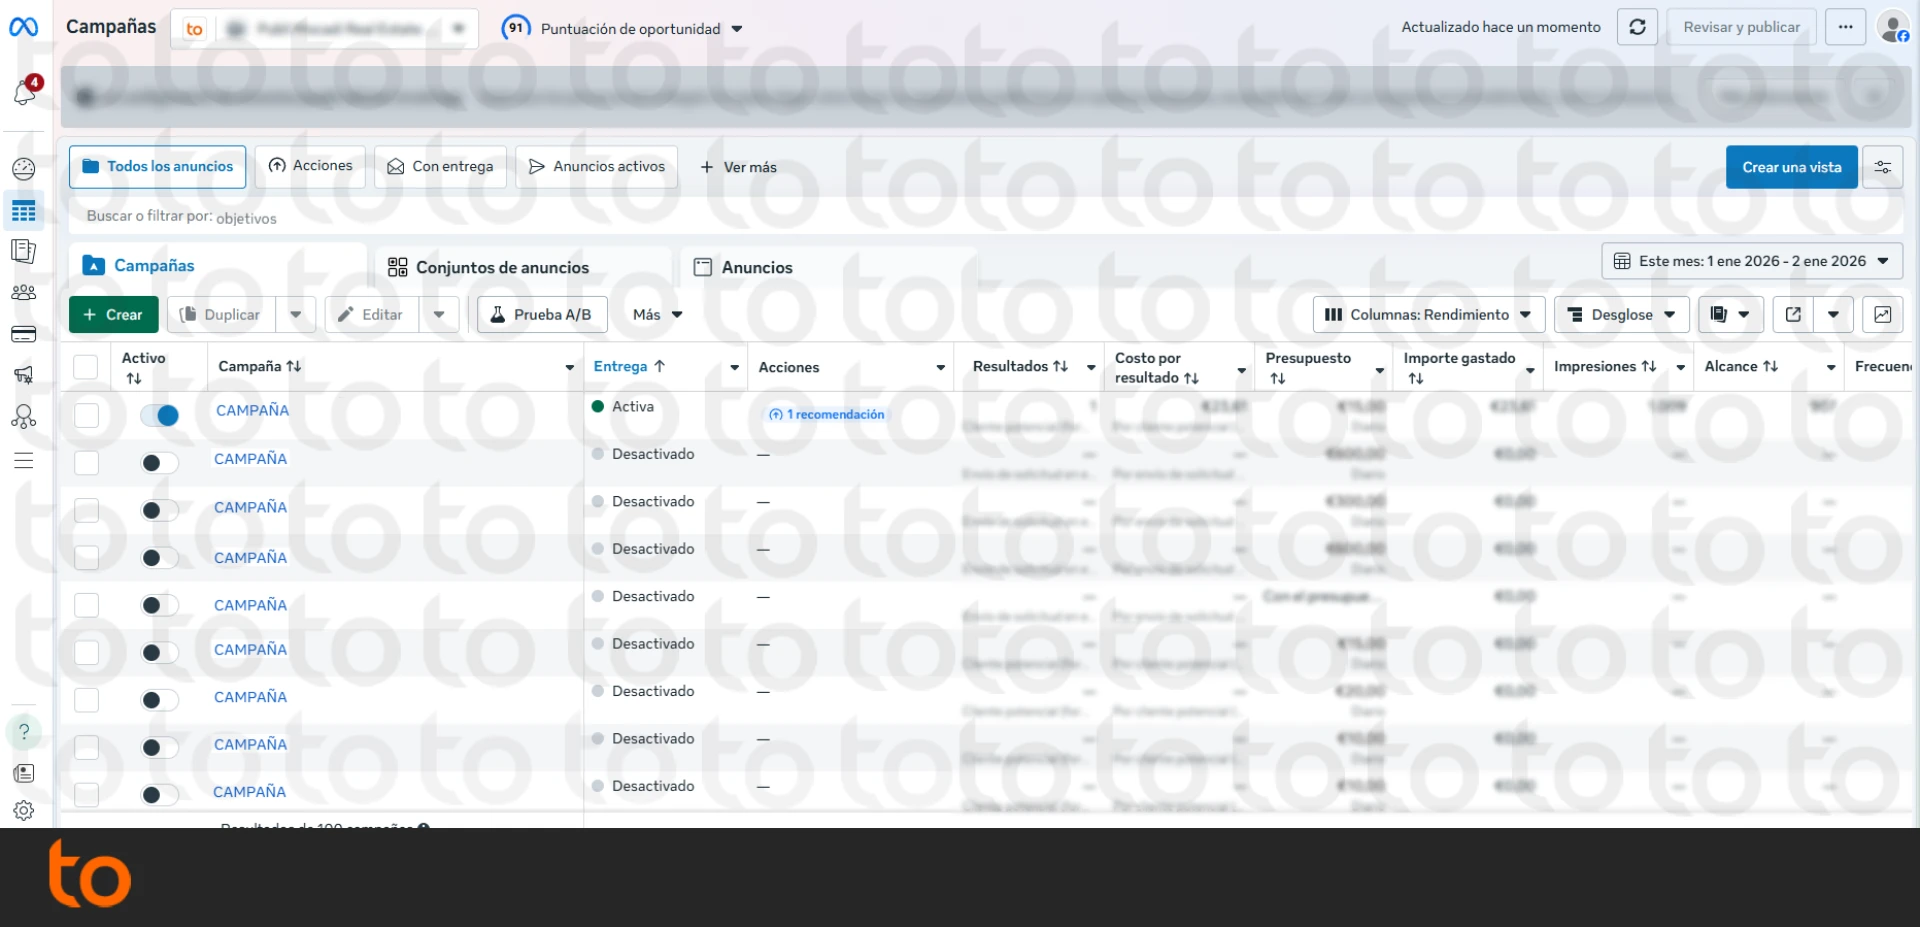1920x927 pixels.
Task: Open the billing card icon in sidebar
Action: pos(24,334)
